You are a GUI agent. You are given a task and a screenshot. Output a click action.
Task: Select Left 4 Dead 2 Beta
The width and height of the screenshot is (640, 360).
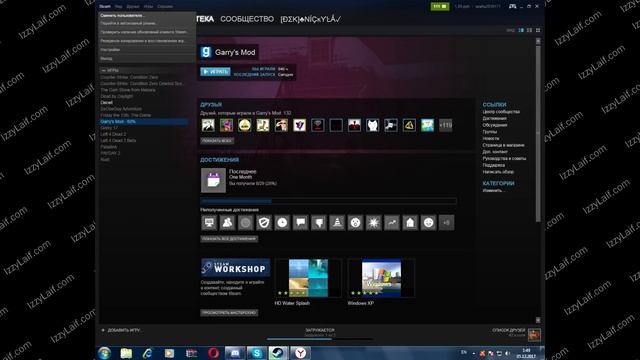pos(118,140)
